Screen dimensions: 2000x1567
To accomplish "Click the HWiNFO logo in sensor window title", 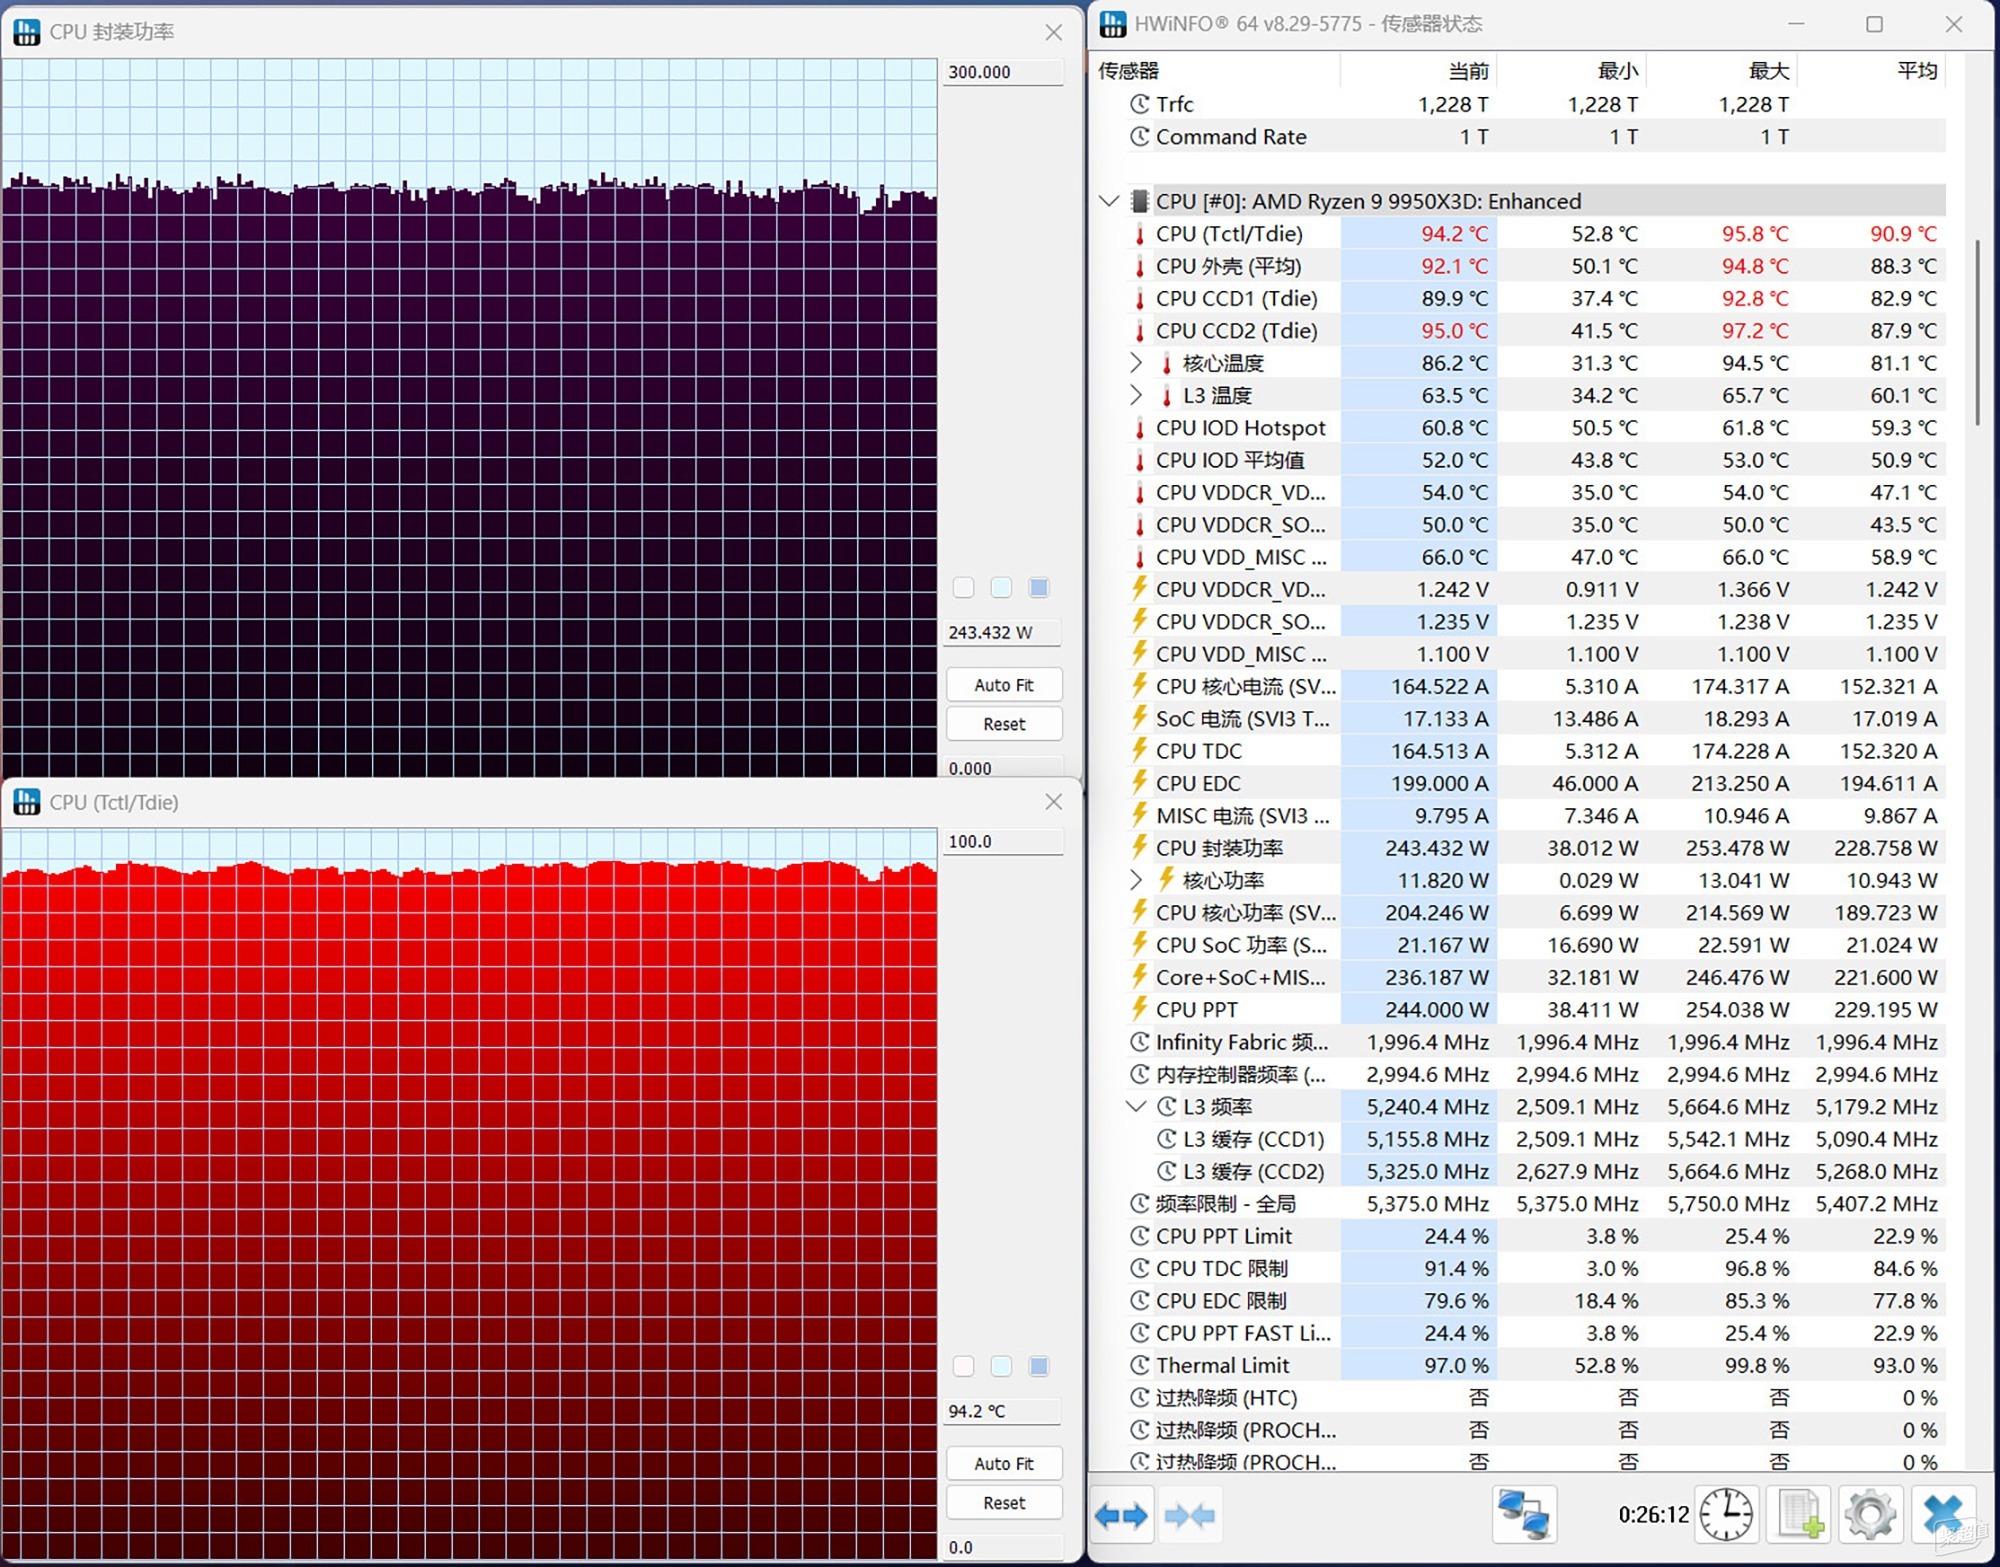I will (x=1113, y=24).
